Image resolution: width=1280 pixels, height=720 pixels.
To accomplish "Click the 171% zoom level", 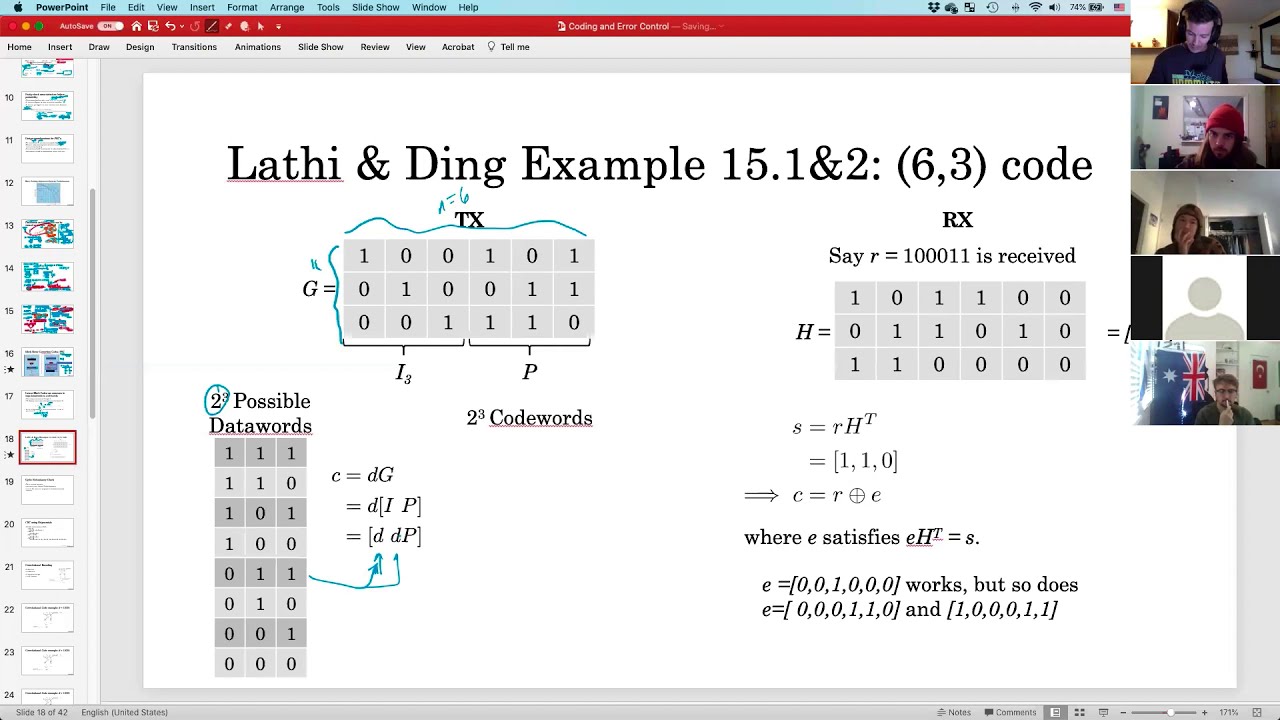I will 1229,712.
